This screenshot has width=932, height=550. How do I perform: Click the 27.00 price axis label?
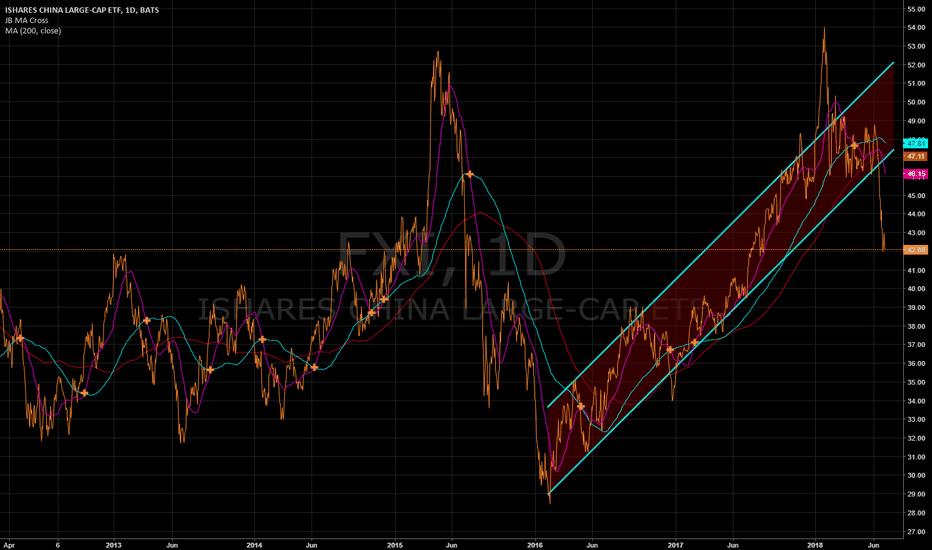tap(916, 532)
